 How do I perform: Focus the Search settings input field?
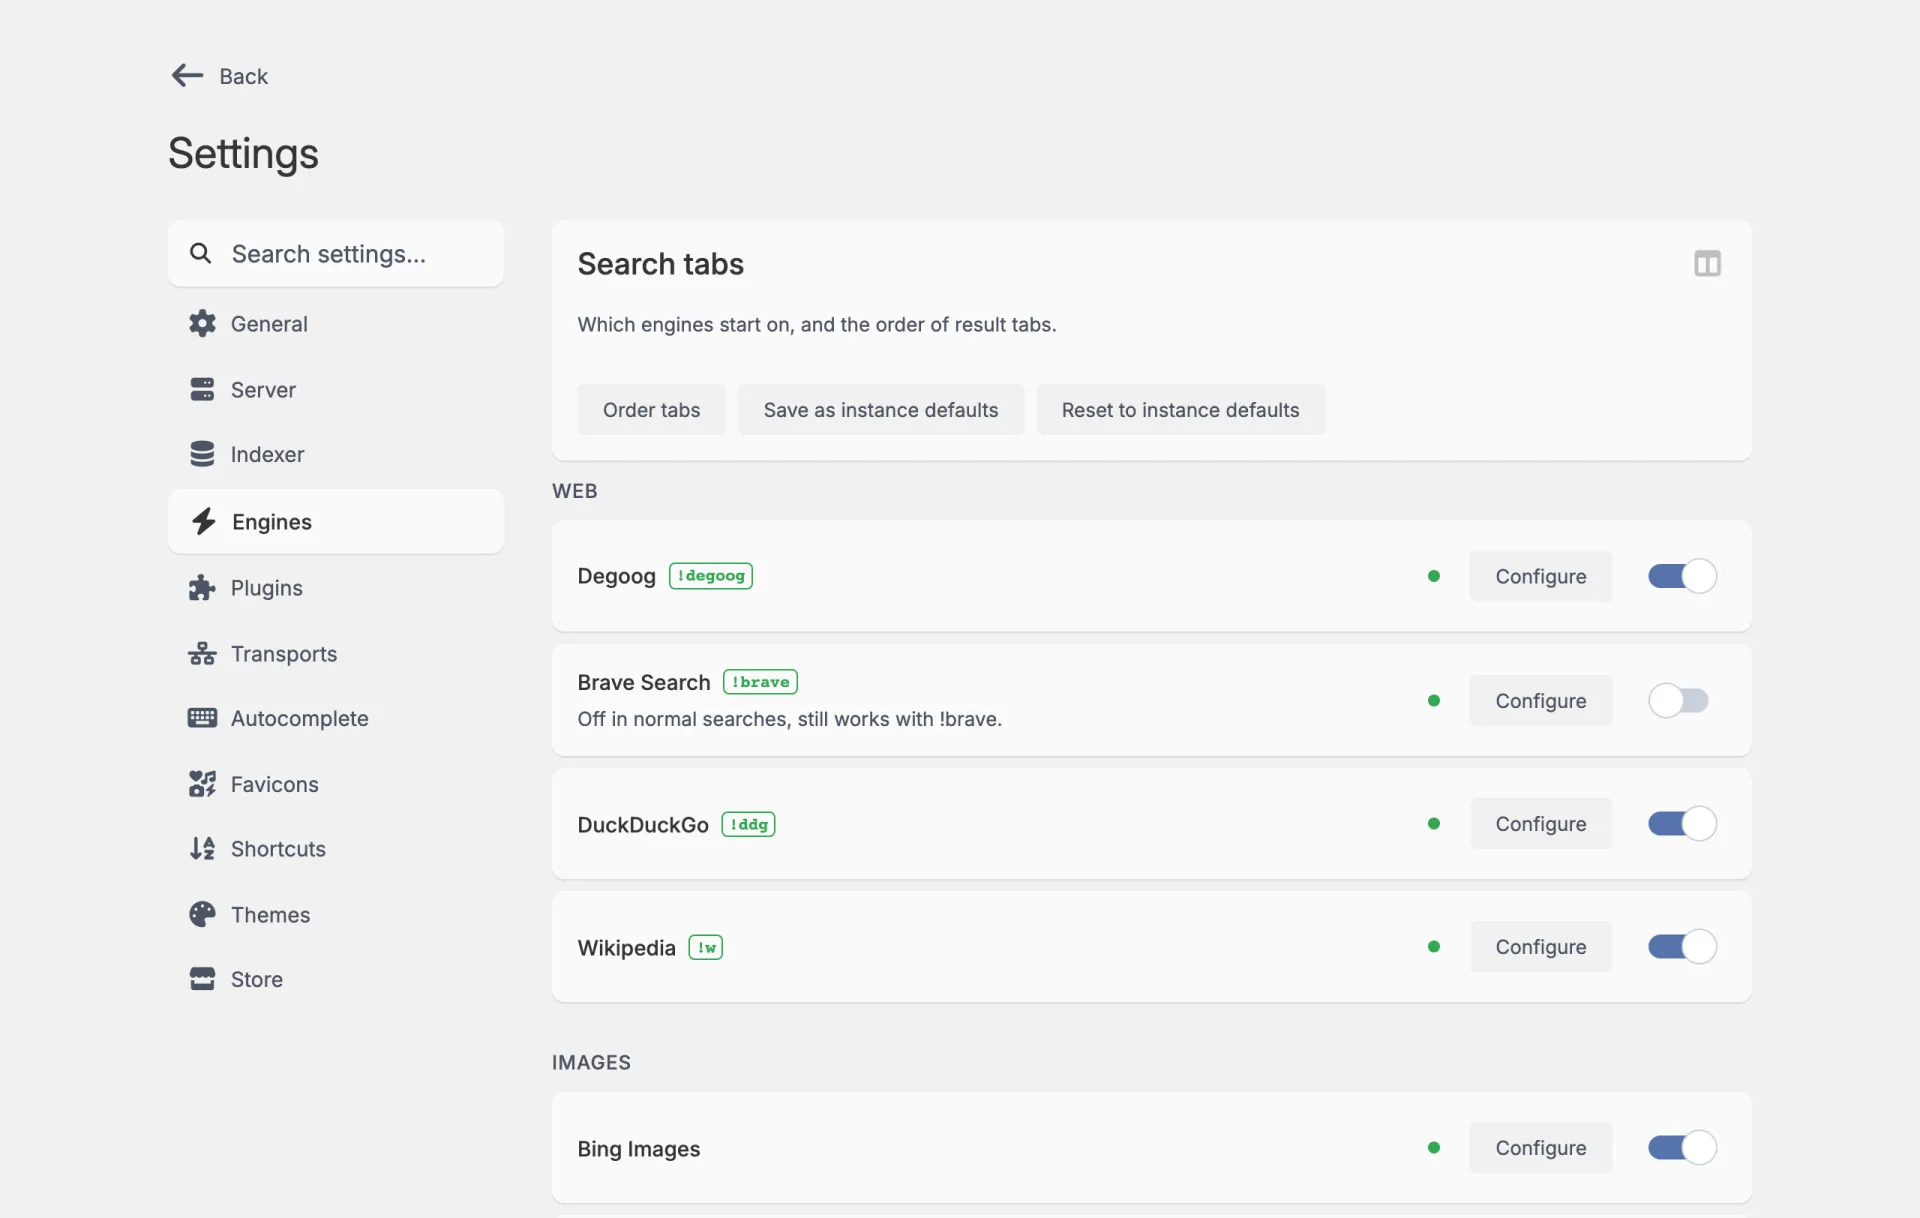[336, 254]
